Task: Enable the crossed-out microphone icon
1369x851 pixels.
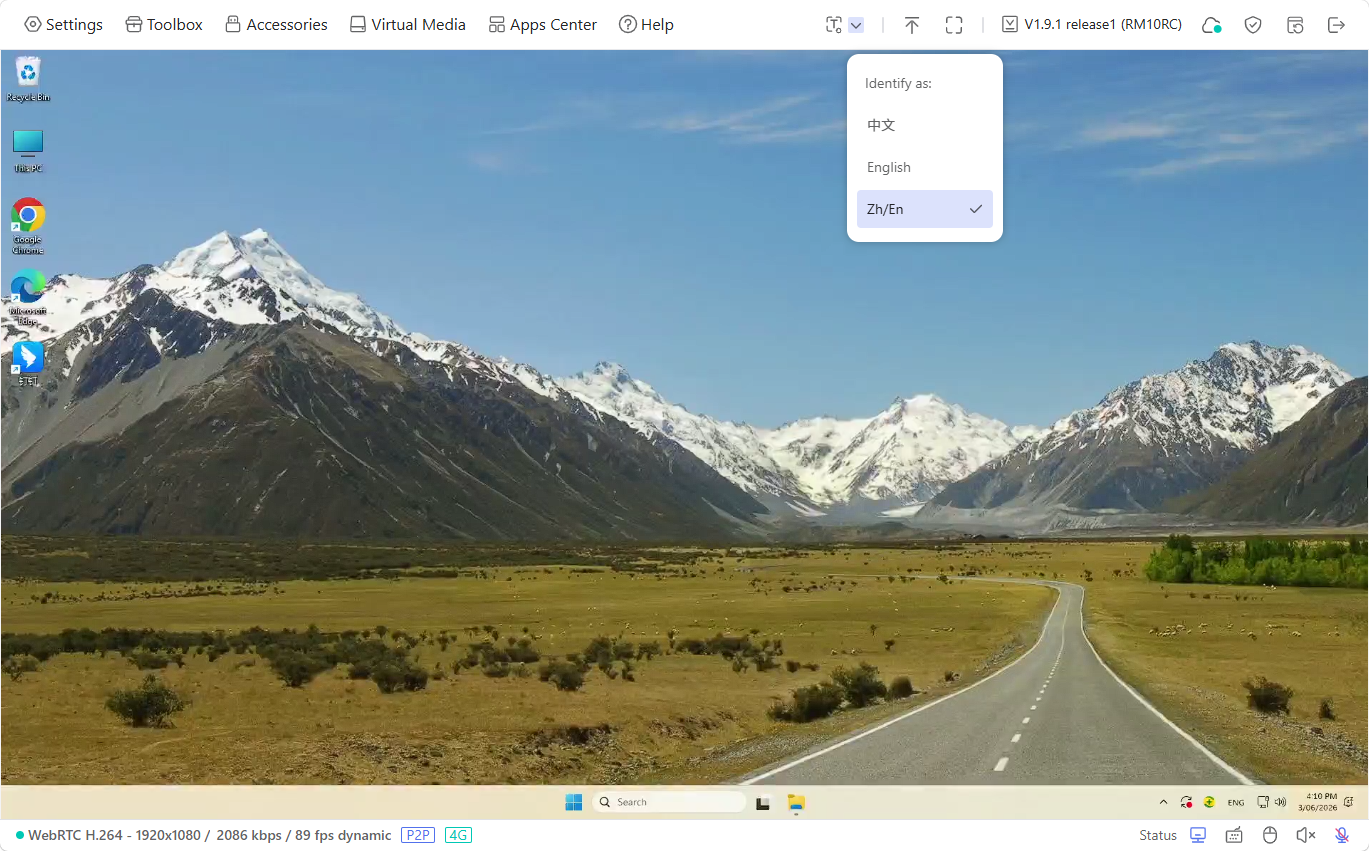Action: pos(1342,835)
